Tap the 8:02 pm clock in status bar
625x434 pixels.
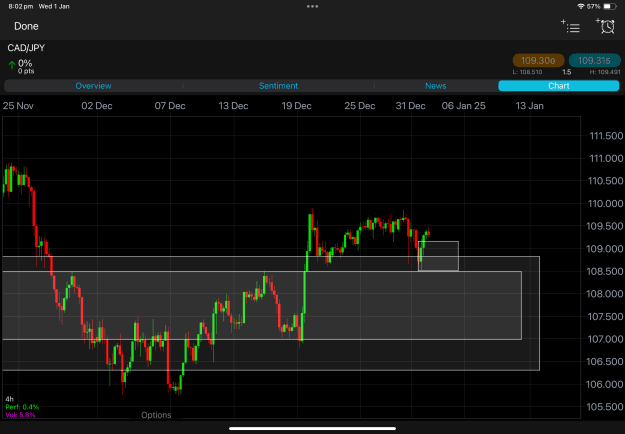click(x=21, y=6)
